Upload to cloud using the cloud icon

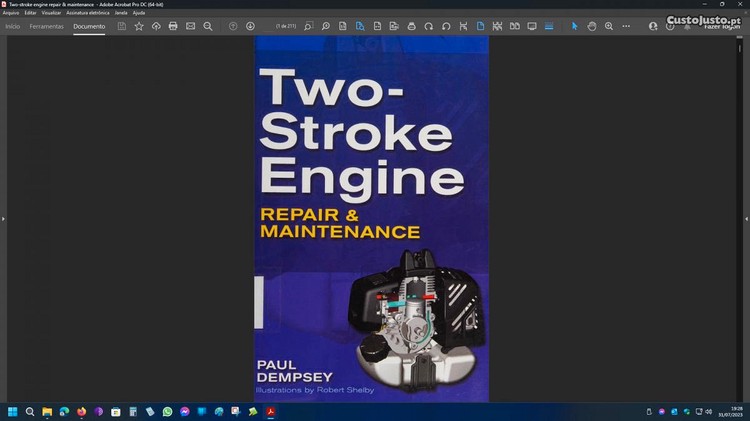point(156,26)
